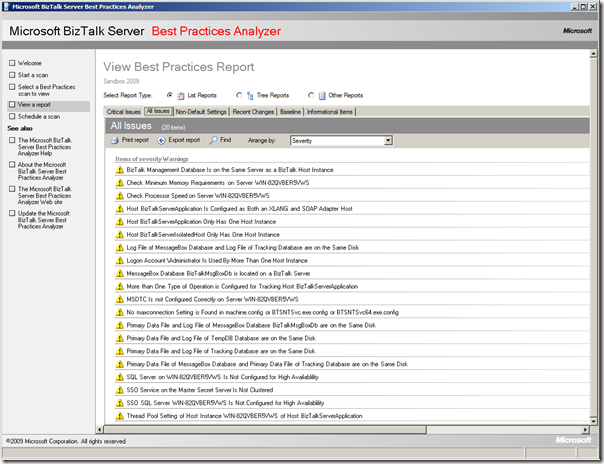Open the Non-Default Settings tab
The height and width of the screenshot is (464, 604).
point(202,112)
